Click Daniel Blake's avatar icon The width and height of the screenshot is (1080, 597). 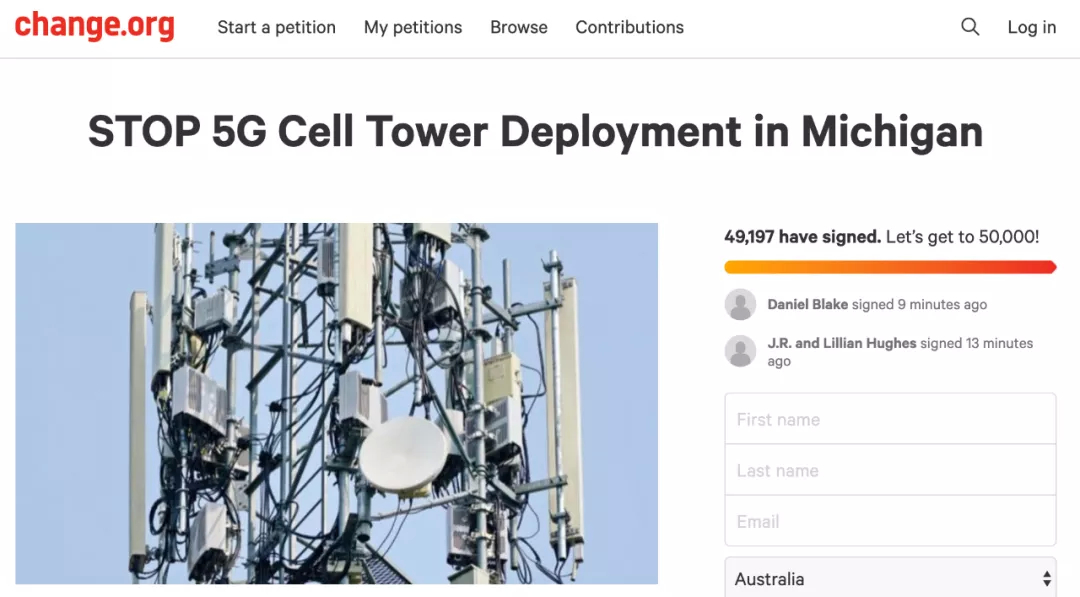(740, 304)
